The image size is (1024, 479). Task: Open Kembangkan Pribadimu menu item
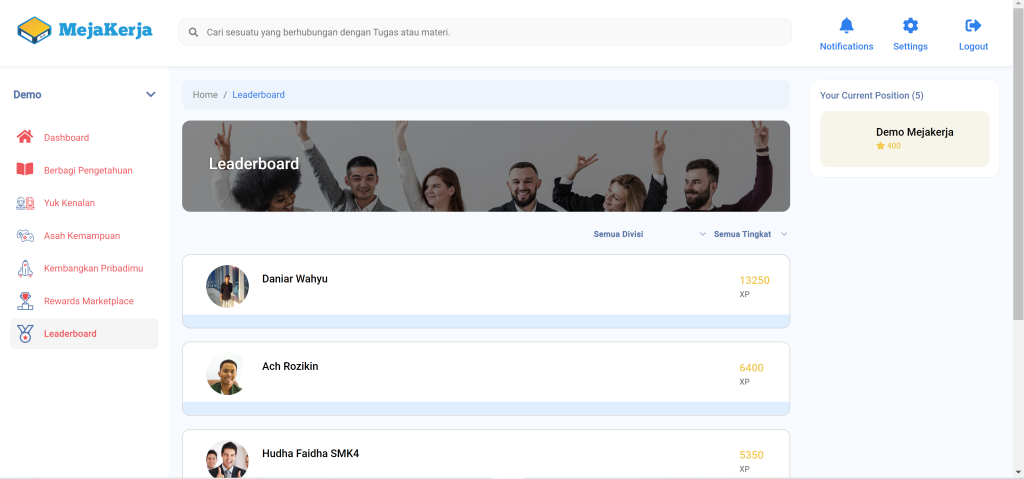tap(84, 268)
